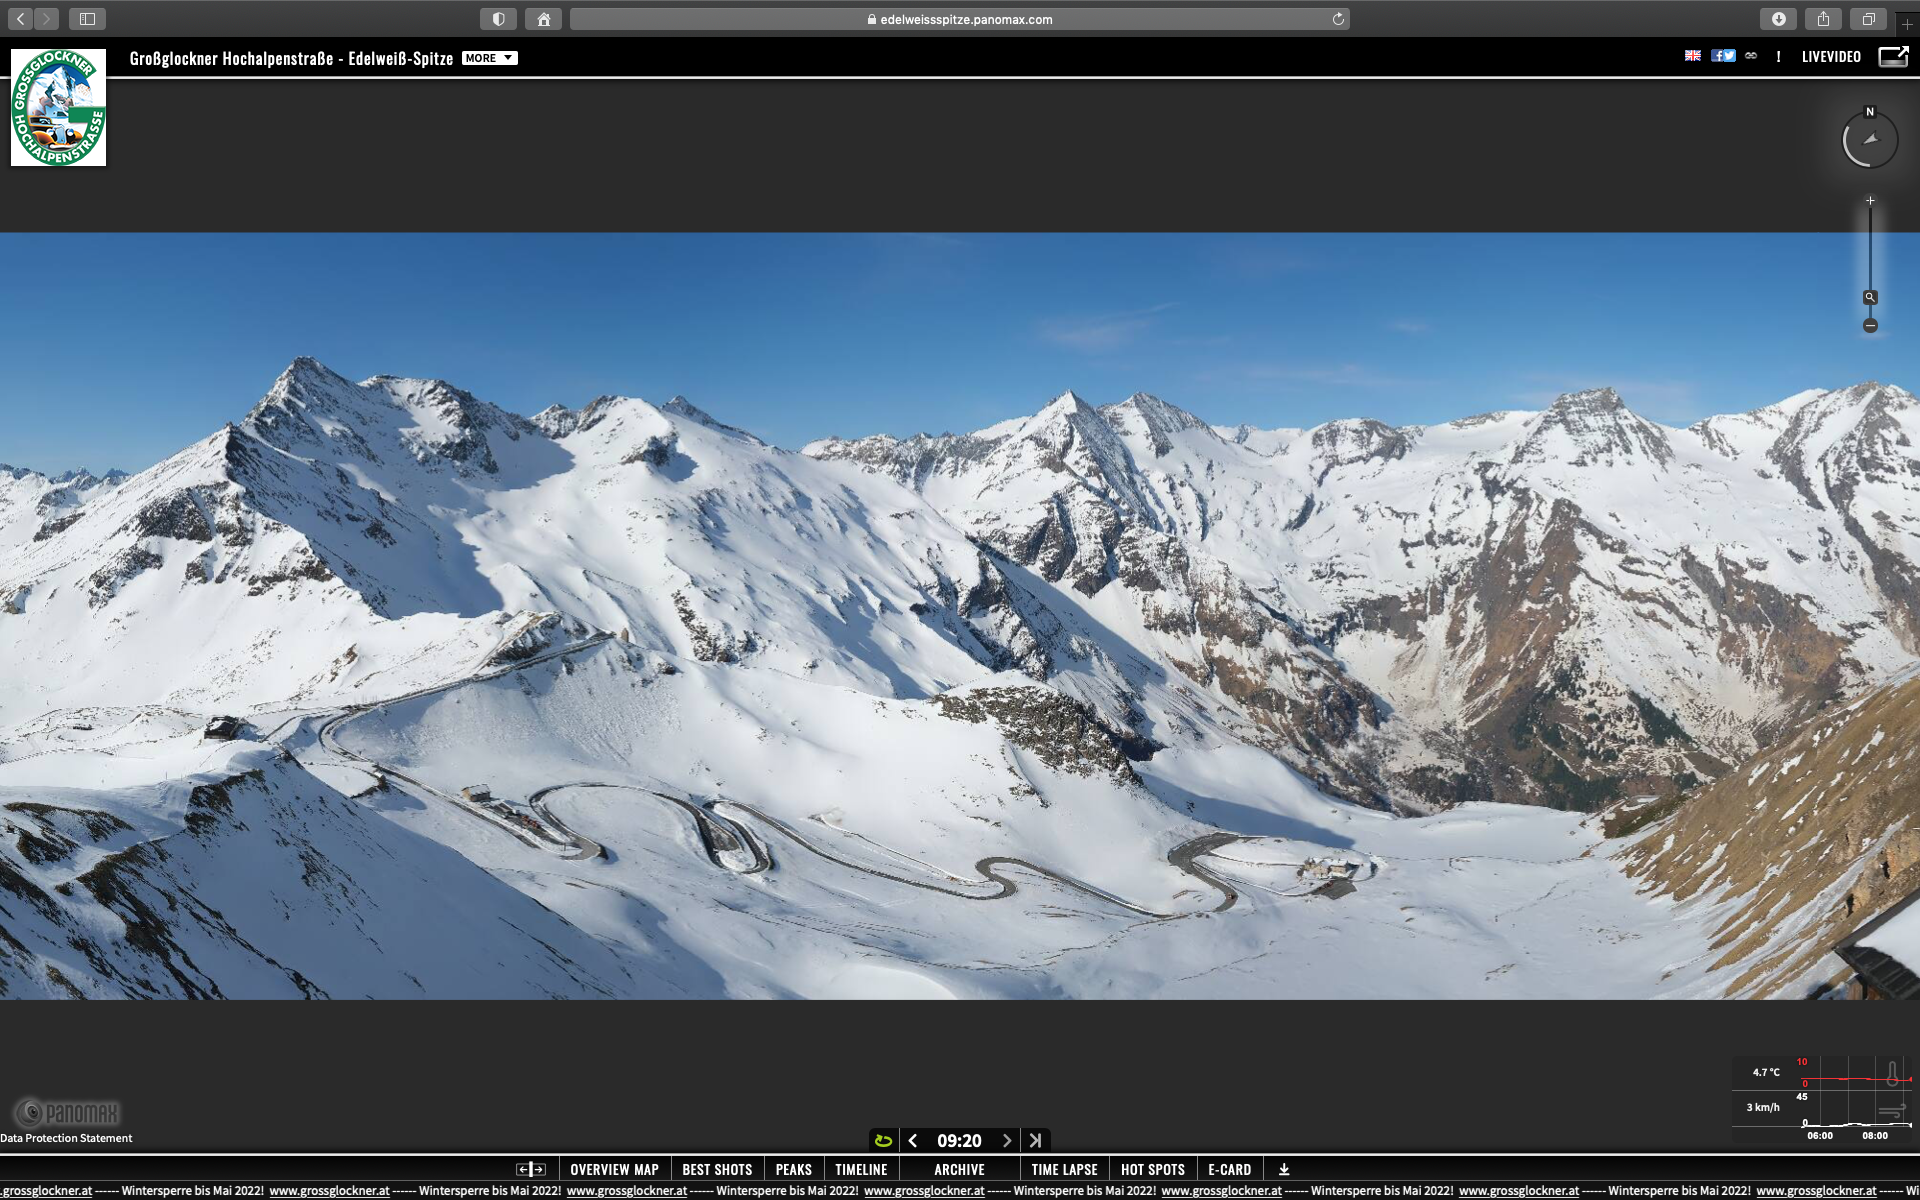Click the LIVEVIDEO link
This screenshot has width=1920, height=1200.
pyautogui.click(x=1831, y=57)
